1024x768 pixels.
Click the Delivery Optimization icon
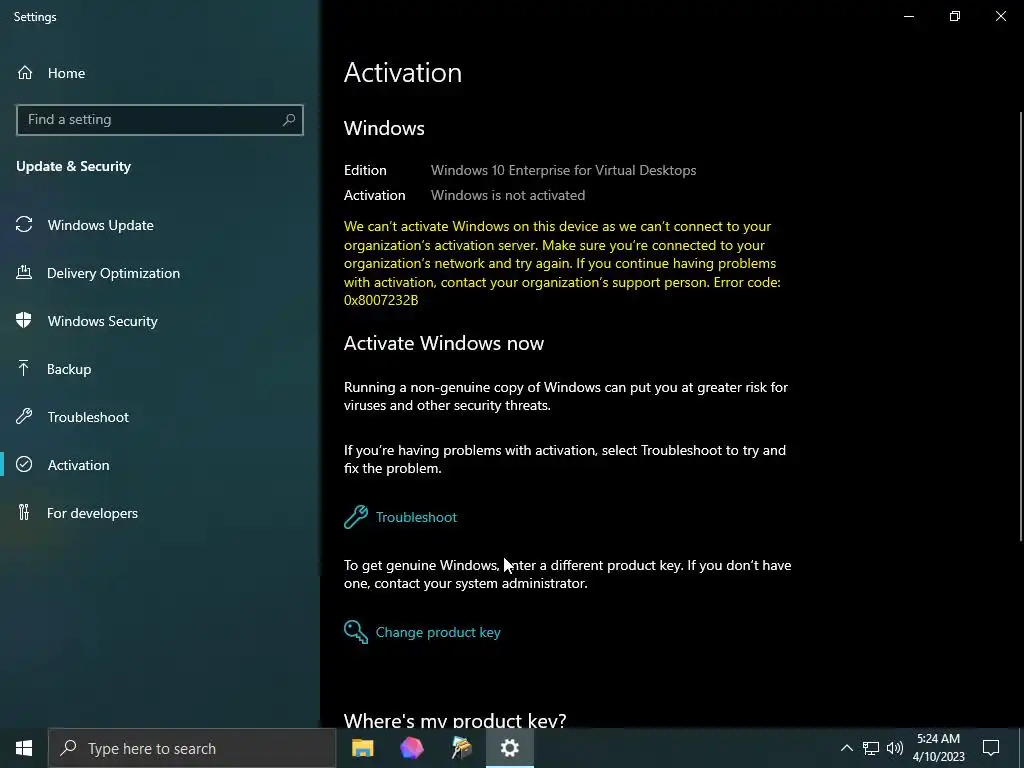pos(24,272)
